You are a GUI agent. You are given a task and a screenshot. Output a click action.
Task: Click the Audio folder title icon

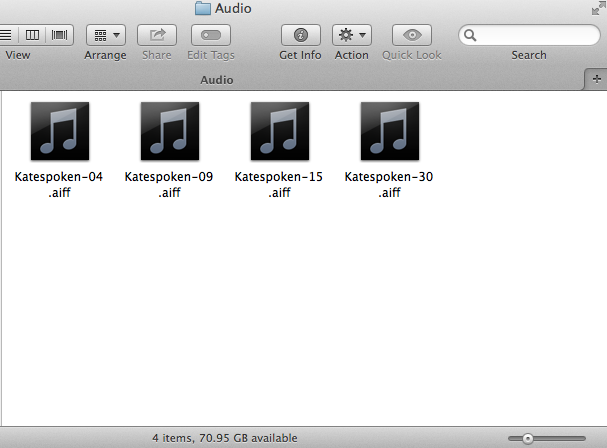203,8
